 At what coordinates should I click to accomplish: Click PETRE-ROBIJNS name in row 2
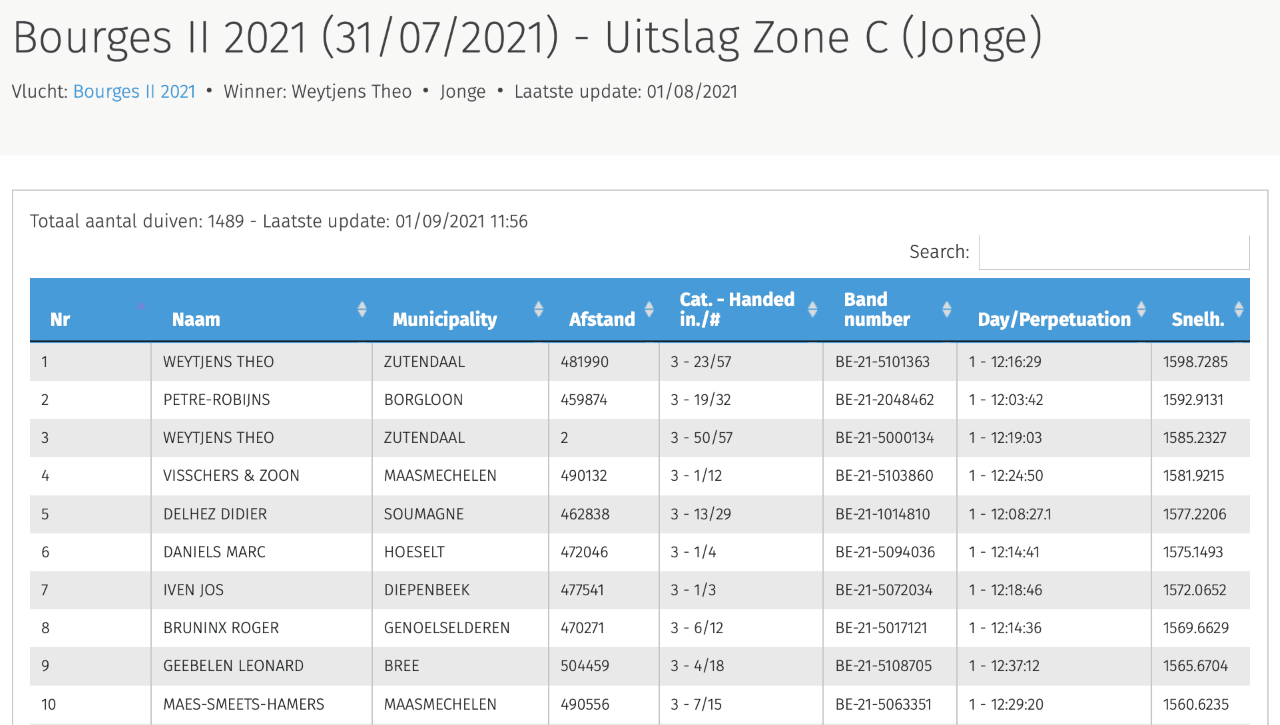coord(216,400)
